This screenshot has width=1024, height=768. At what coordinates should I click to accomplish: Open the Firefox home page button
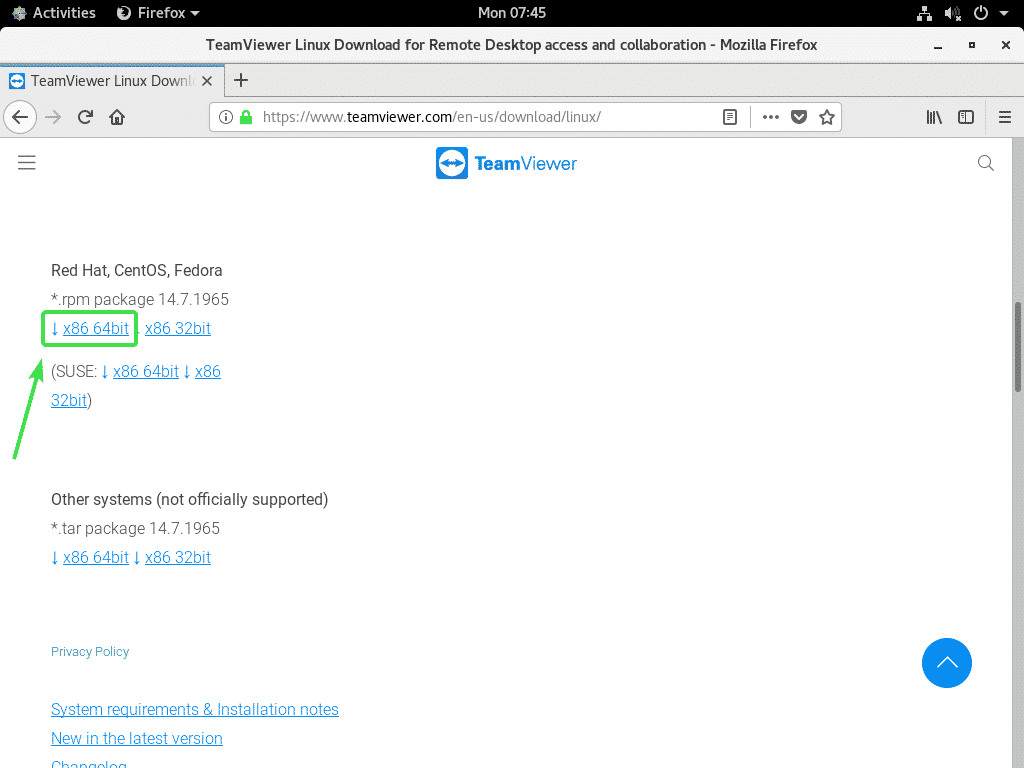point(117,118)
